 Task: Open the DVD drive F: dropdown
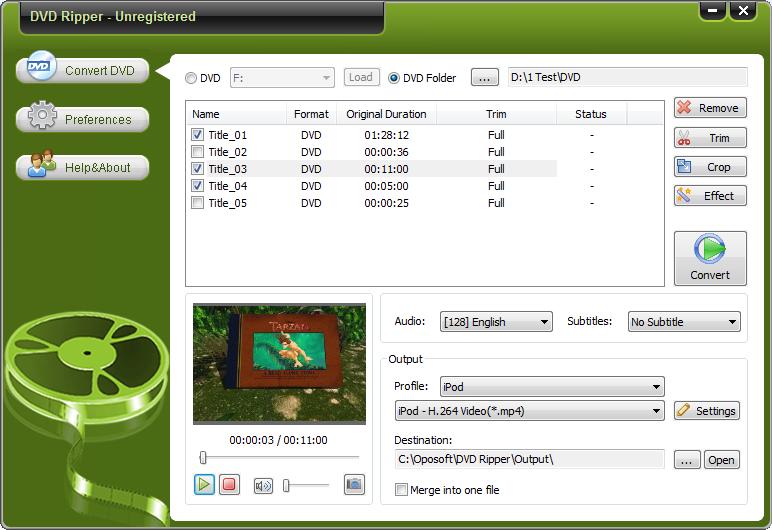pyautogui.click(x=282, y=78)
